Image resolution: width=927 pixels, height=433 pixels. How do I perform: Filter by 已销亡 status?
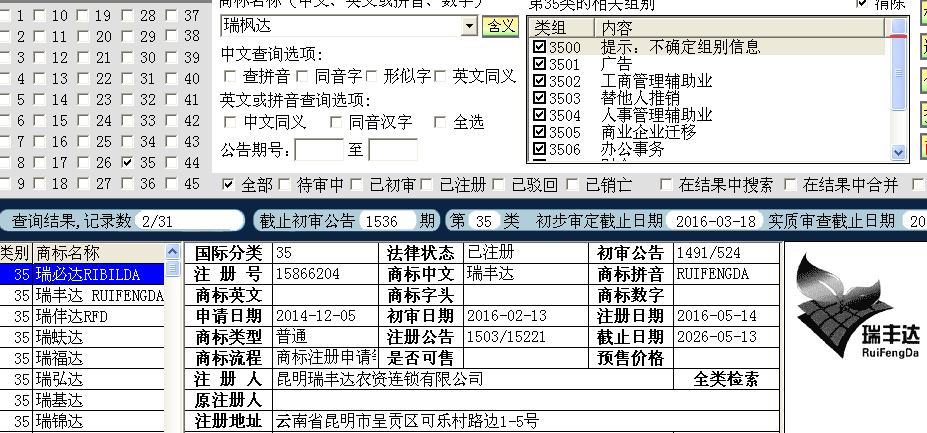[x=572, y=185]
